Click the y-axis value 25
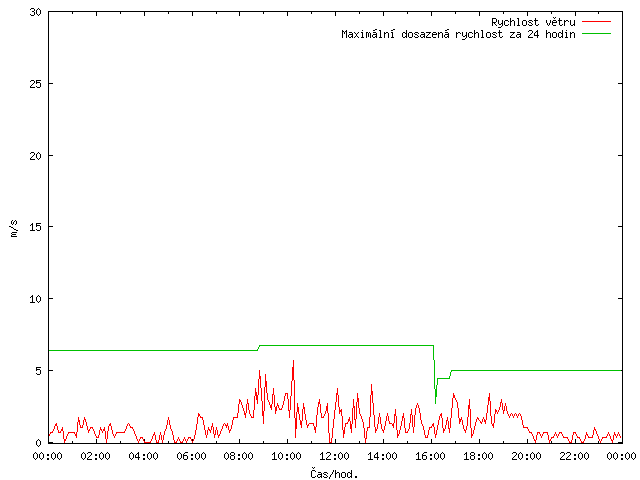Screen dimensions: 640x480 point(36,84)
